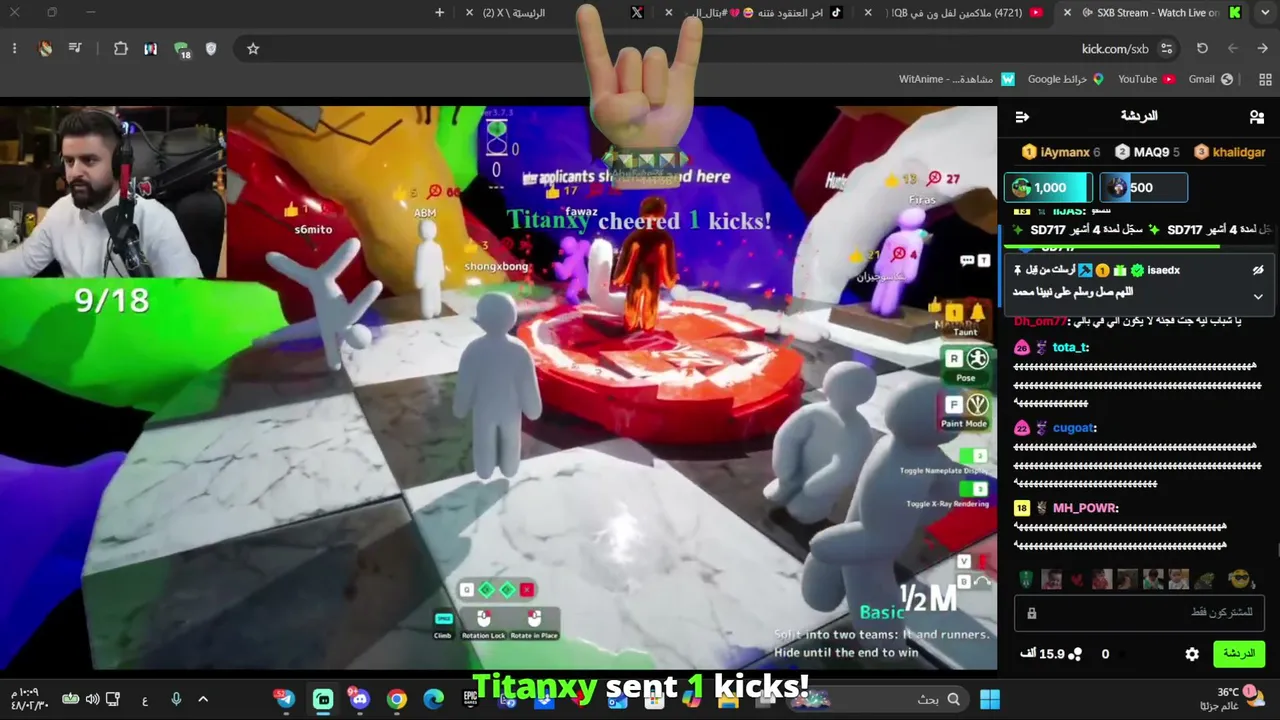Image resolution: width=1280 pixels, height=720 pixels.
Task: View site information icon in address bar
Action: coord(1166,49)
